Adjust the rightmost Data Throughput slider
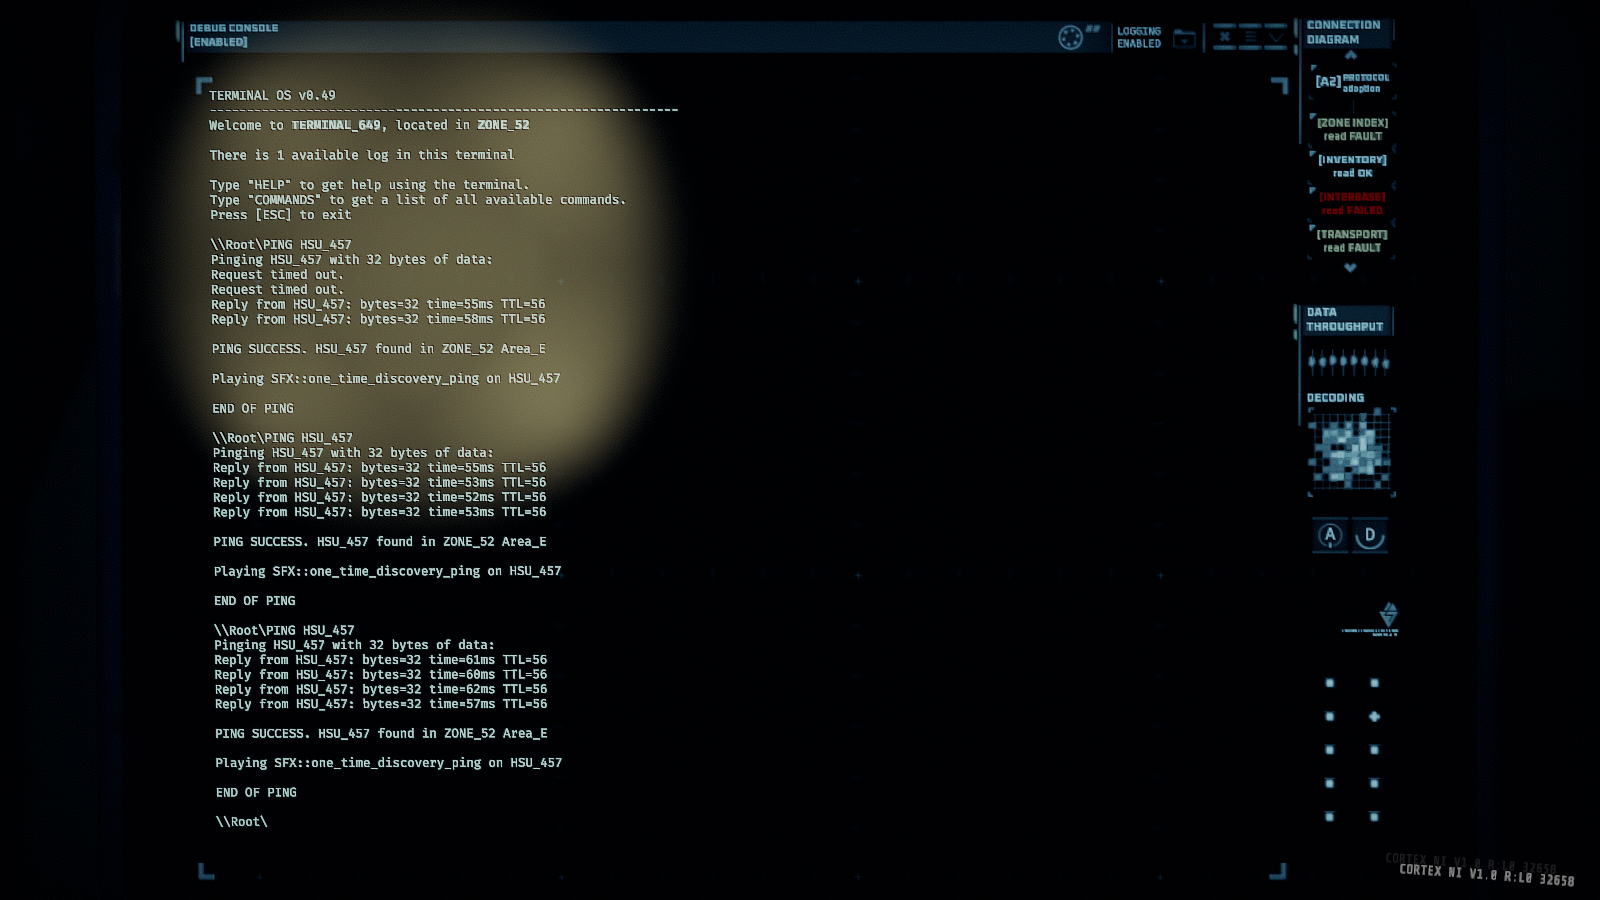Viewport: 1600px width, 900px height. [1386, 362]
